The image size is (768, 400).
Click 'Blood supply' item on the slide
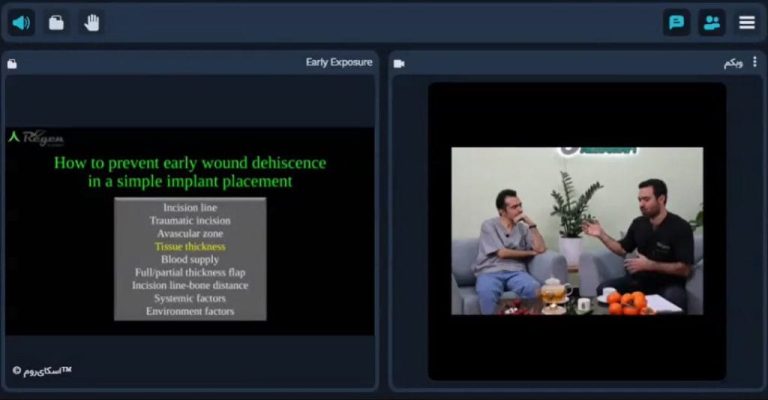190,259
